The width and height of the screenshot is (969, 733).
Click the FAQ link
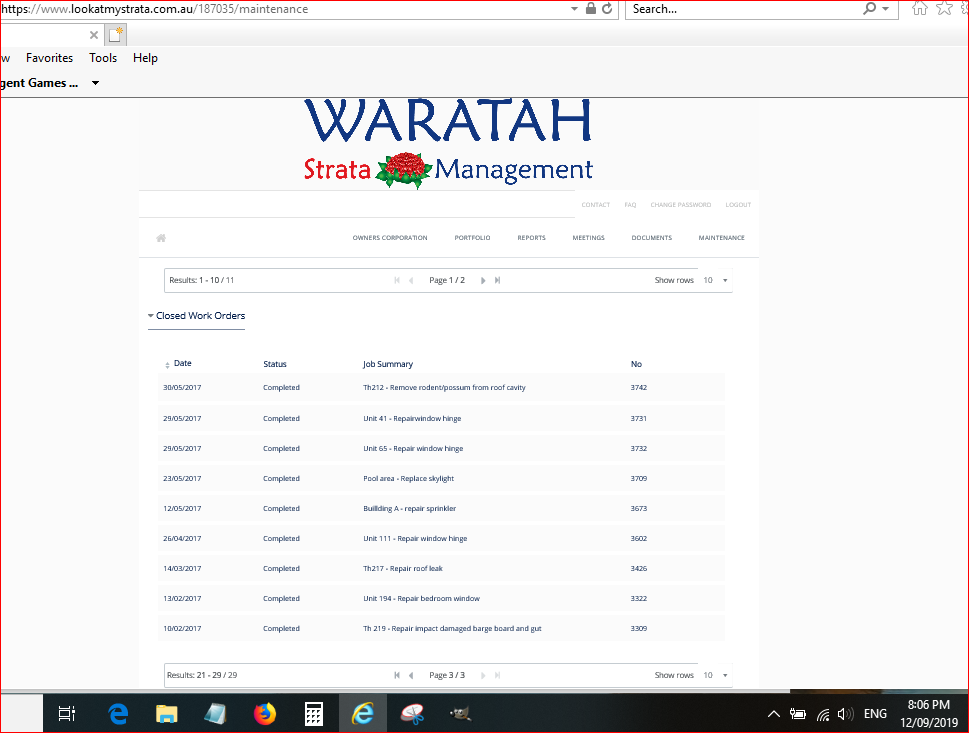click(x=630, y=205)
